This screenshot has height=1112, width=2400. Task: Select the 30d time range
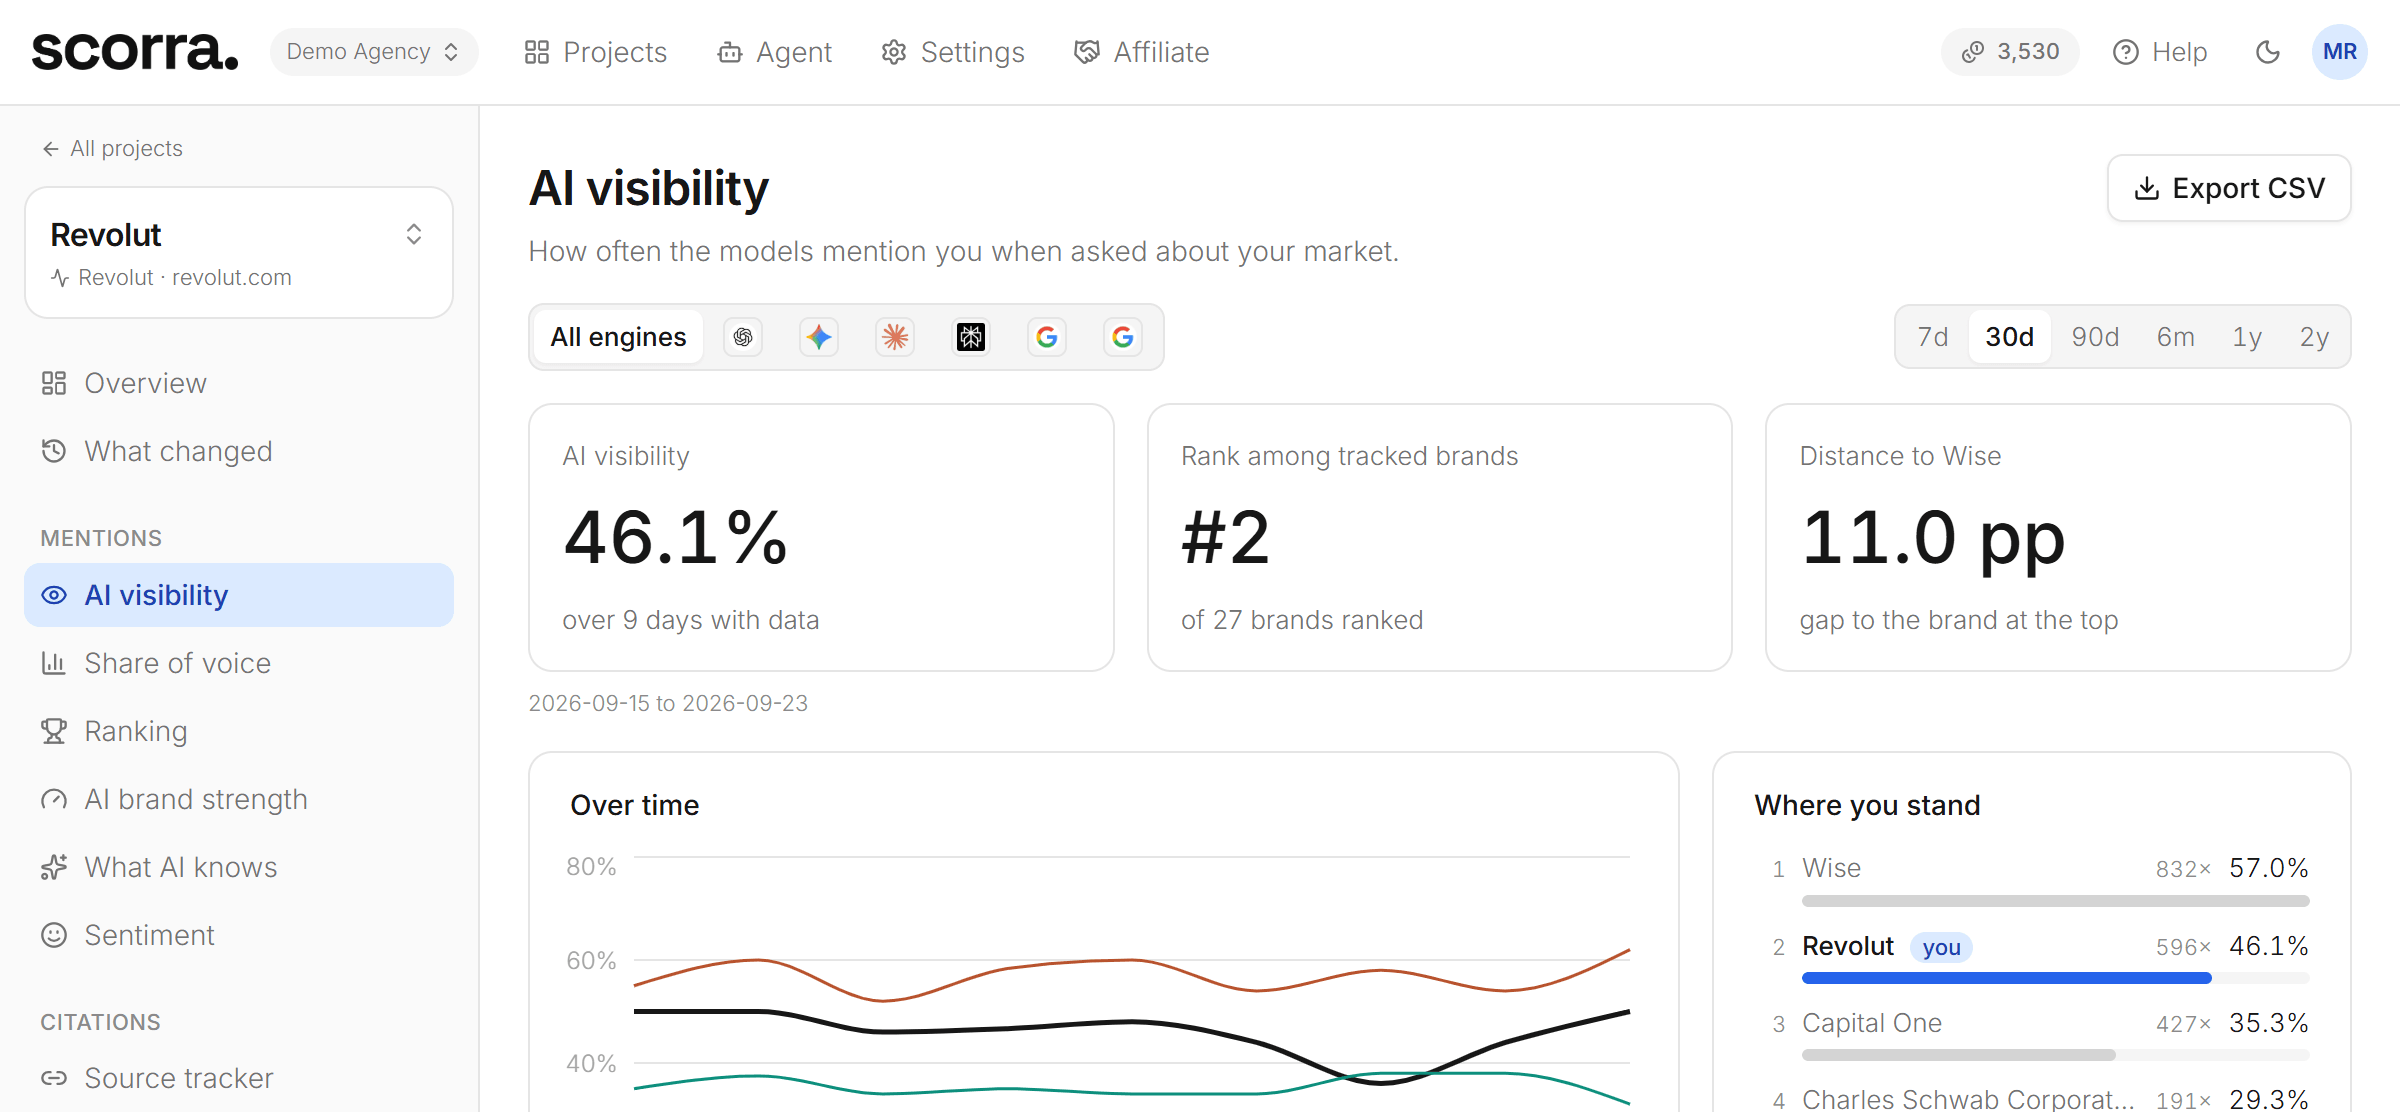2010,337
